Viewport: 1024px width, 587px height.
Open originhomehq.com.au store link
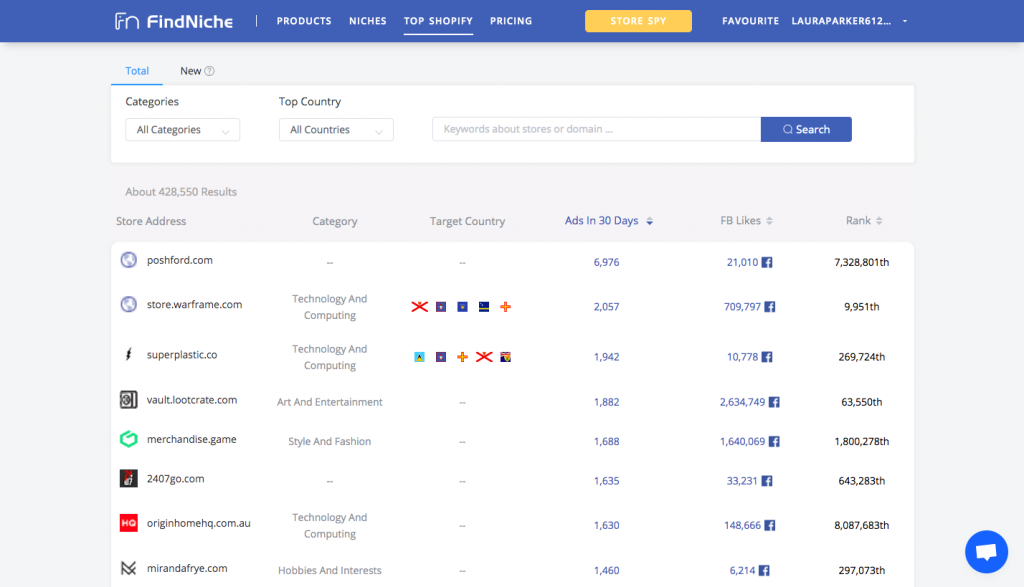[199, 523]
